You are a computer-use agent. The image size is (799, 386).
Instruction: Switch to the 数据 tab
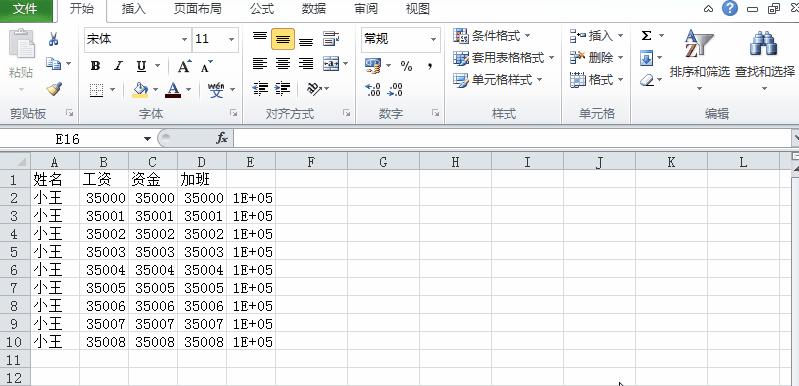point(313,9)
